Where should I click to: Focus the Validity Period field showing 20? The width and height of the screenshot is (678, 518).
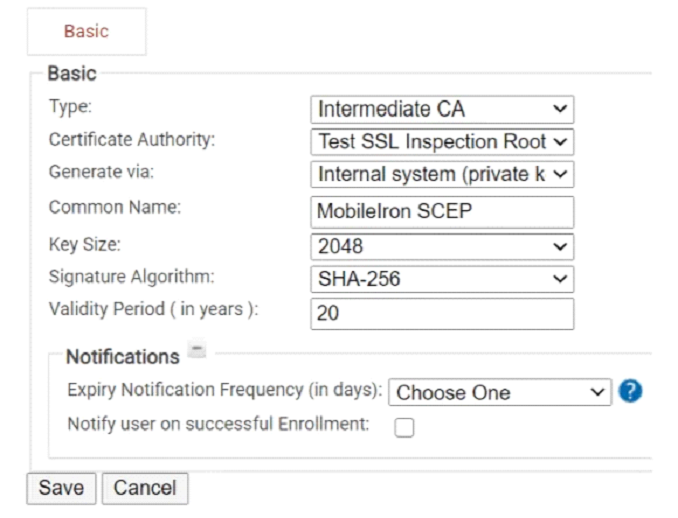pos(442,313)
